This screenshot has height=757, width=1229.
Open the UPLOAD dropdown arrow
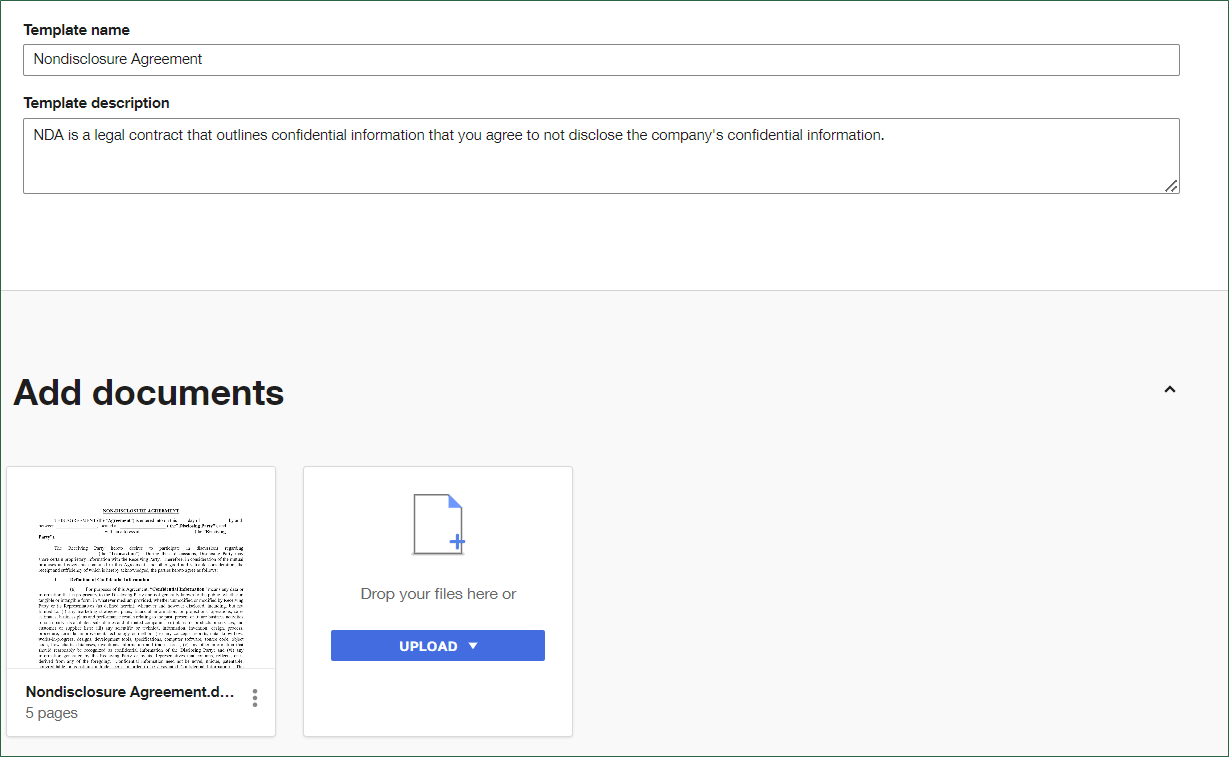tap(473, 646)
